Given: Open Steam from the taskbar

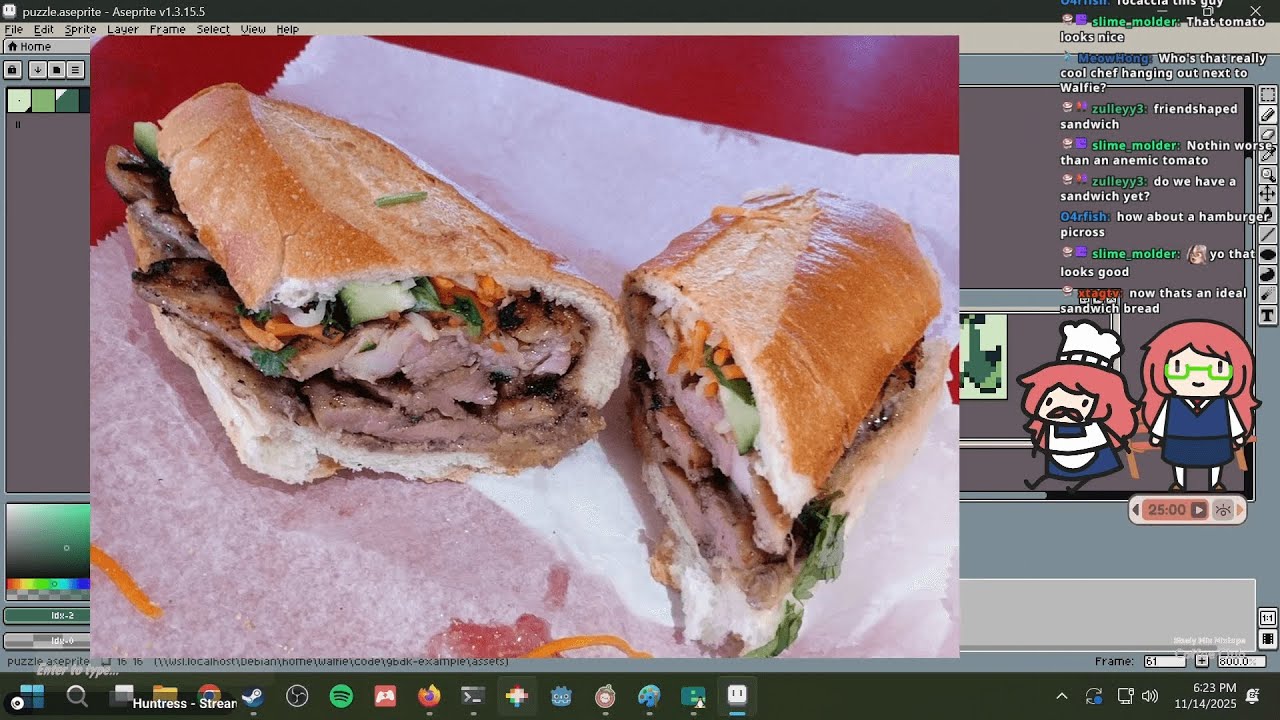Looking at the screenshot, I should click(x=253, y=697).
